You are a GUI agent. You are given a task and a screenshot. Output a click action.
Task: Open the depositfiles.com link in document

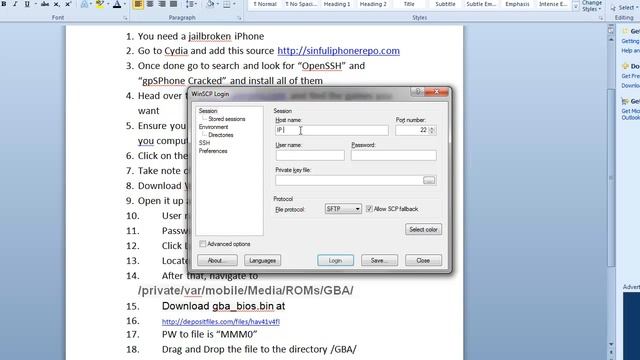click(220, 322)
